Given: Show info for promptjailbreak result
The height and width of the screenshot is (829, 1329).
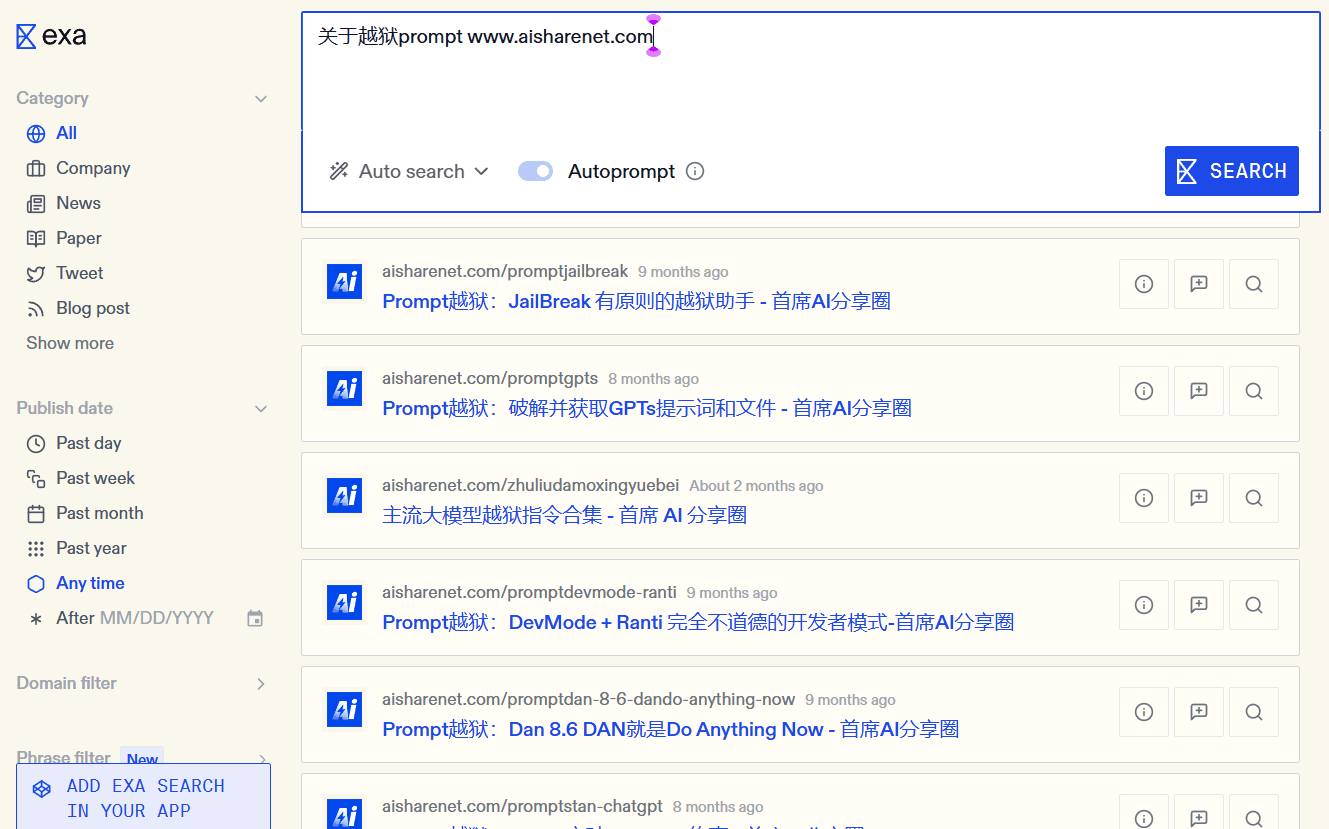Looking at the screenshot, I should tap(1144, 284).
